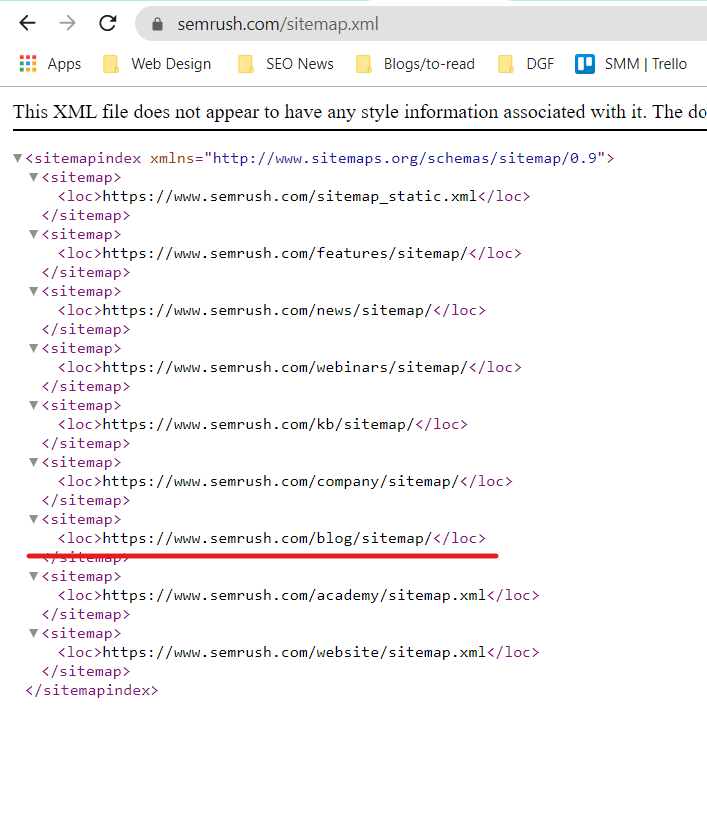This screenshot has width=707, height=817.
Task: Click the company/sitemap/ loc URL
Action: coord(281,481)
